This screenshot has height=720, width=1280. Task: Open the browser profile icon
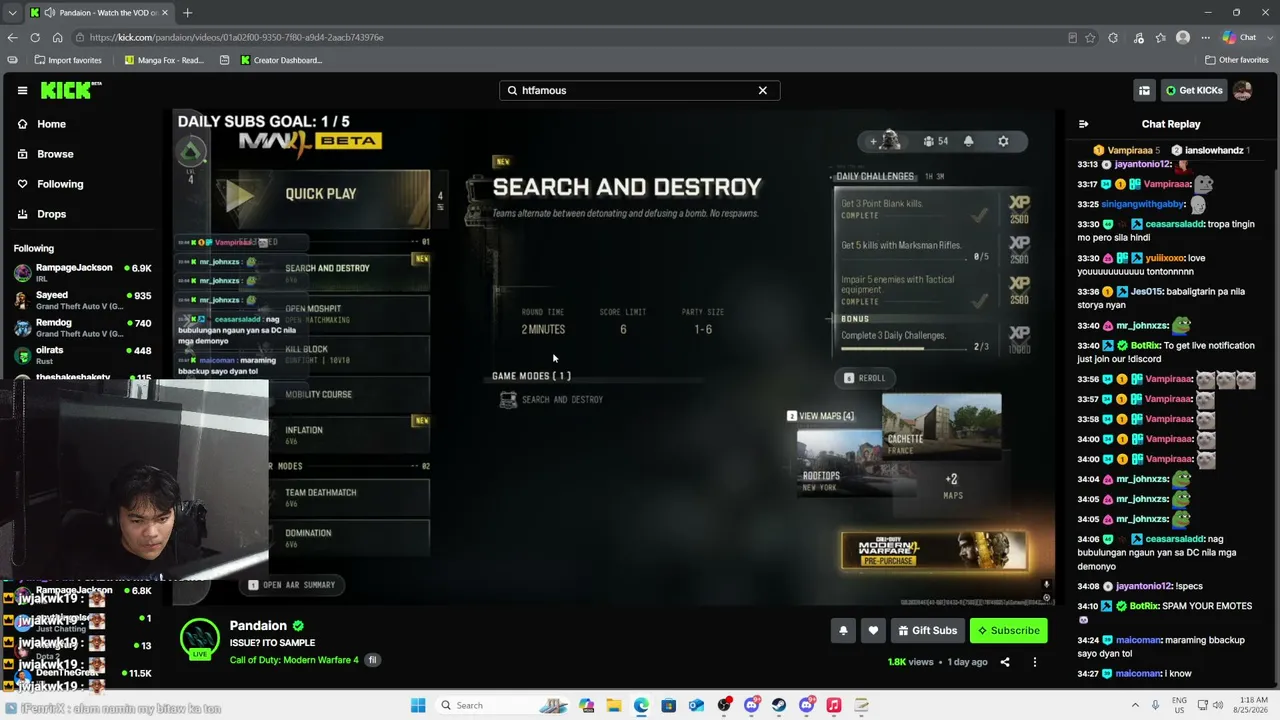pos(1183,38)
